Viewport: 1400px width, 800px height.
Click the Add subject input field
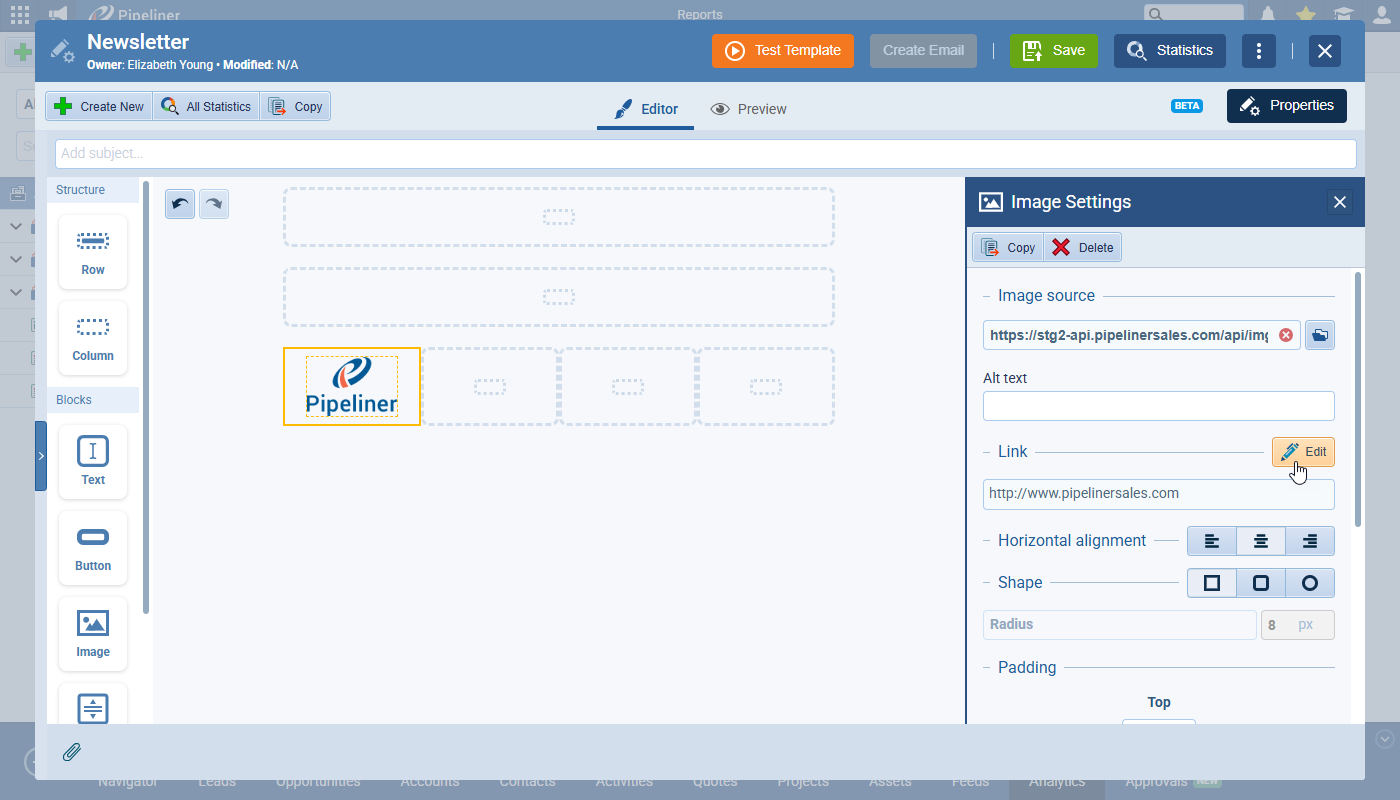click(x=705, y=154)
